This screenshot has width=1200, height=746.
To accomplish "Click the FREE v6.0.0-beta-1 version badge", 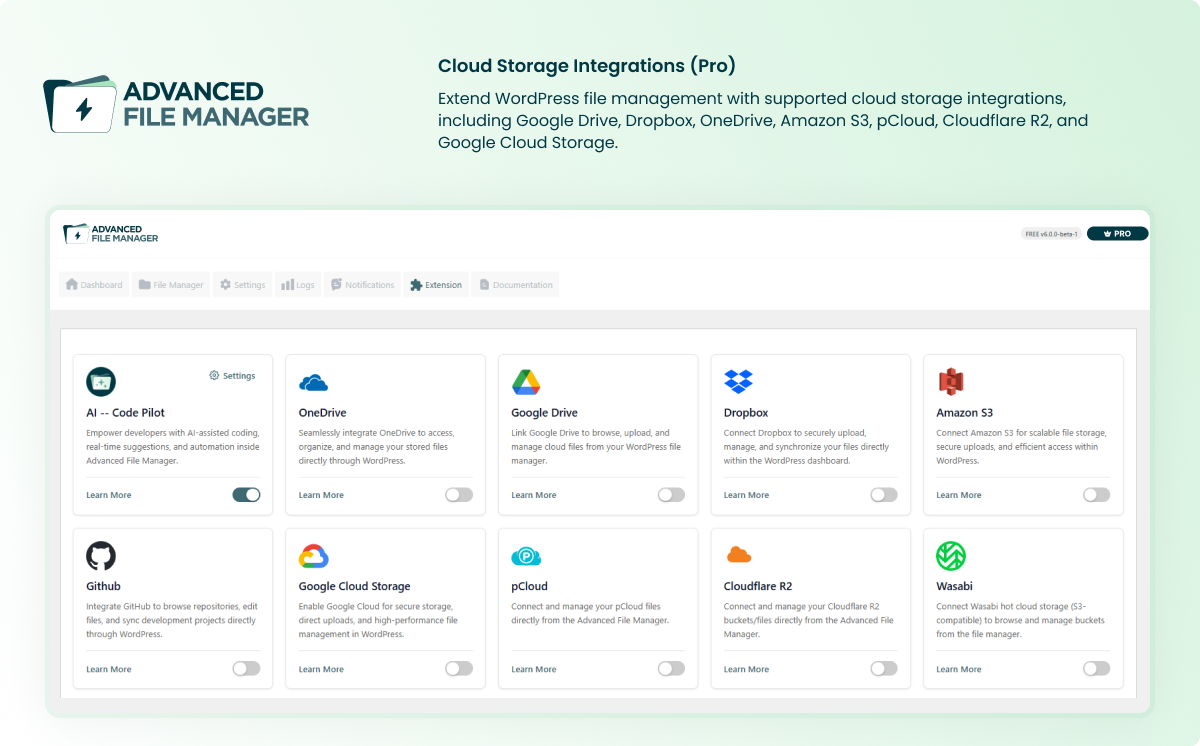I will tap(1051, 233).
